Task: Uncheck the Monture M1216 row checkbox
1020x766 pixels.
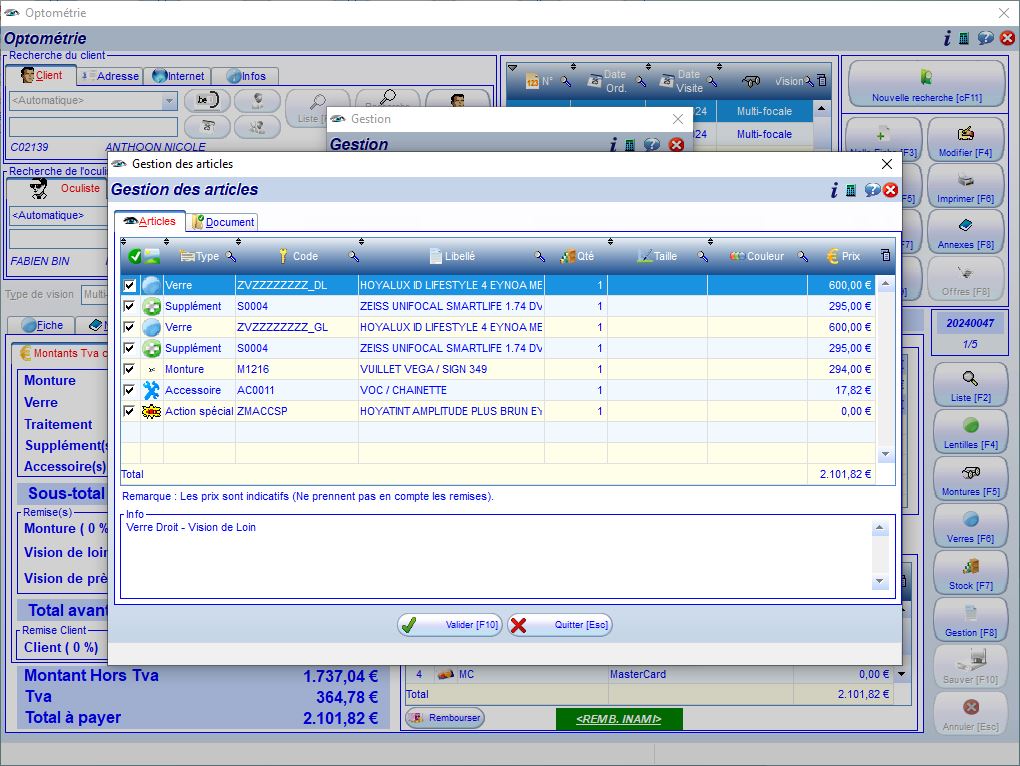Action: pos(129,369)
